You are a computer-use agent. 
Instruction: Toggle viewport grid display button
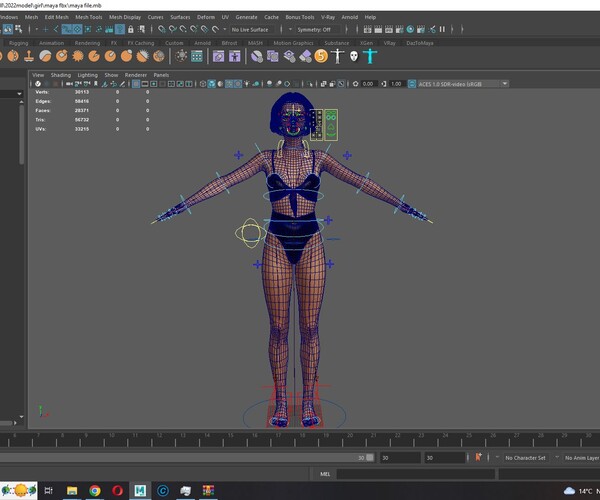tap(136, 84)
